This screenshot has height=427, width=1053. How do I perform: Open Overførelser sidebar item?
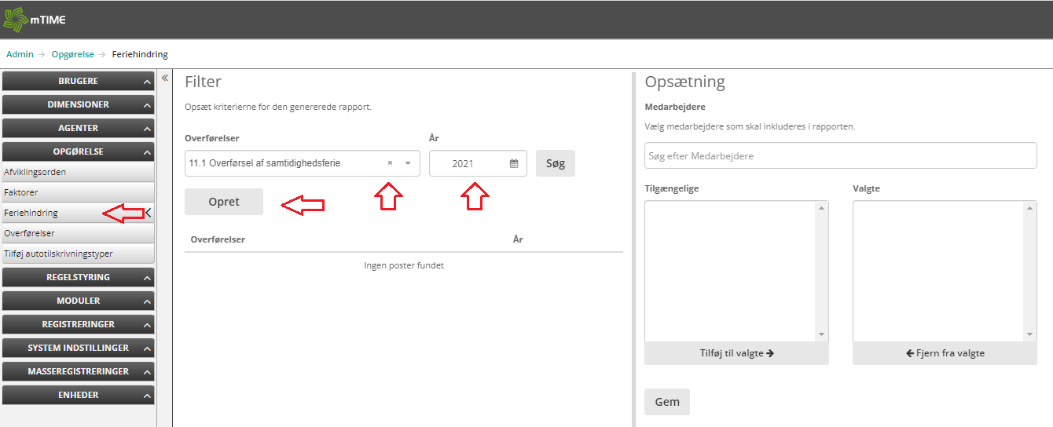pos(30,233)
